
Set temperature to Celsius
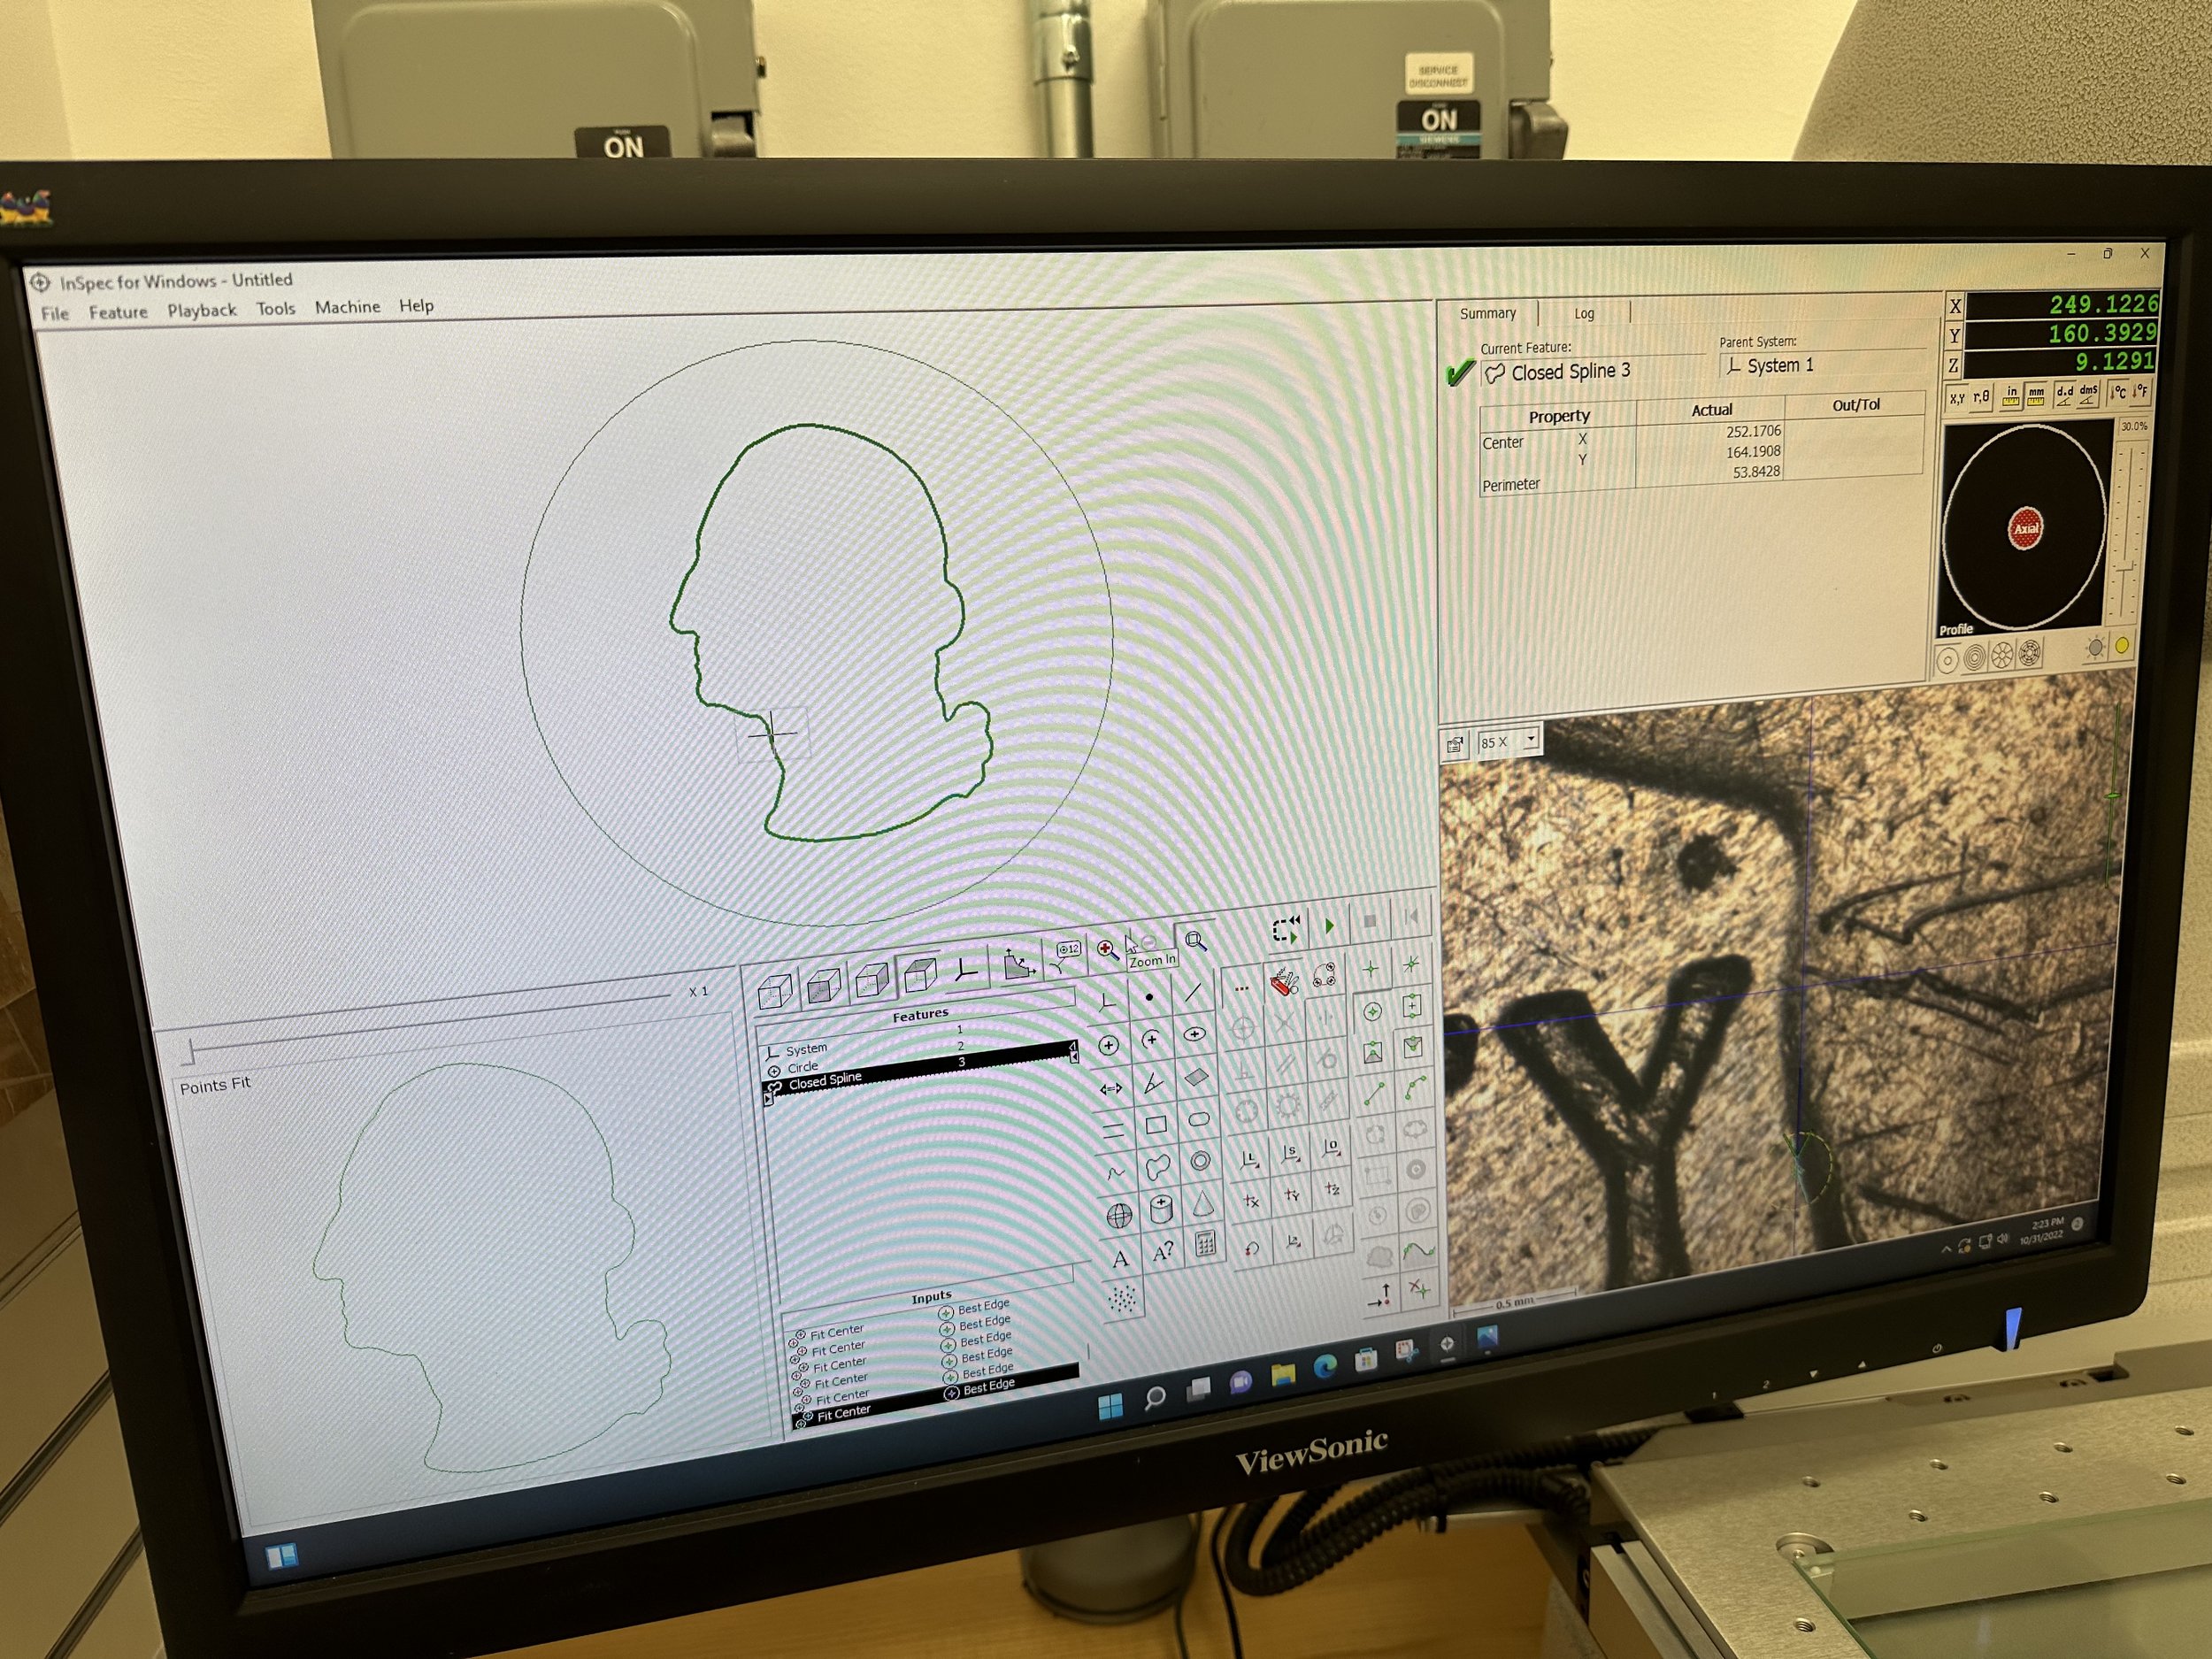click(2117, 391)
